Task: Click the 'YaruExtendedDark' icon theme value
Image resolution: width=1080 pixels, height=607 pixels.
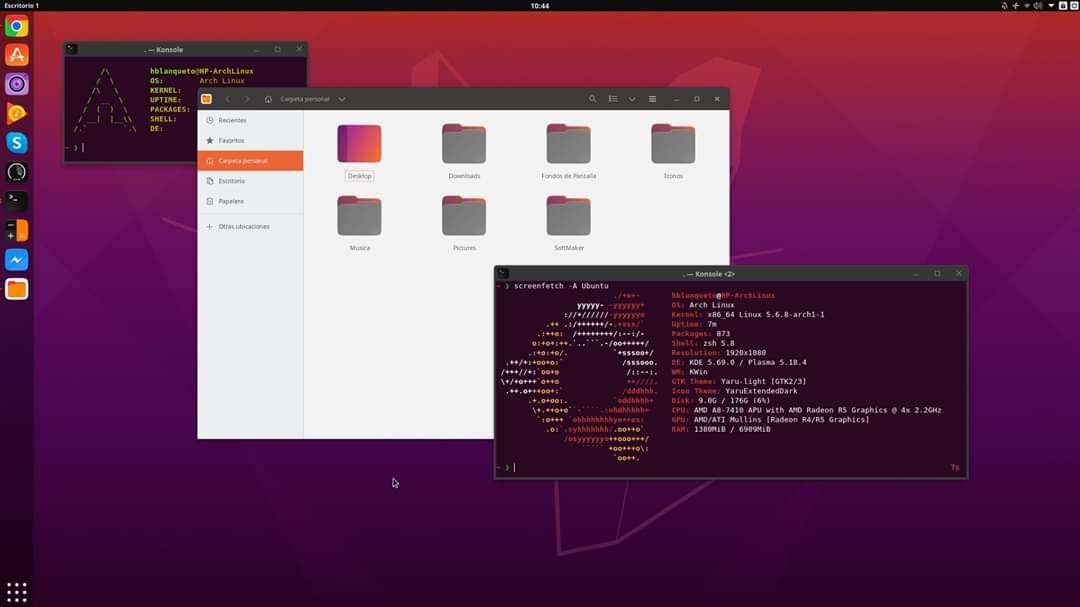Action: (x=761, y=391)
